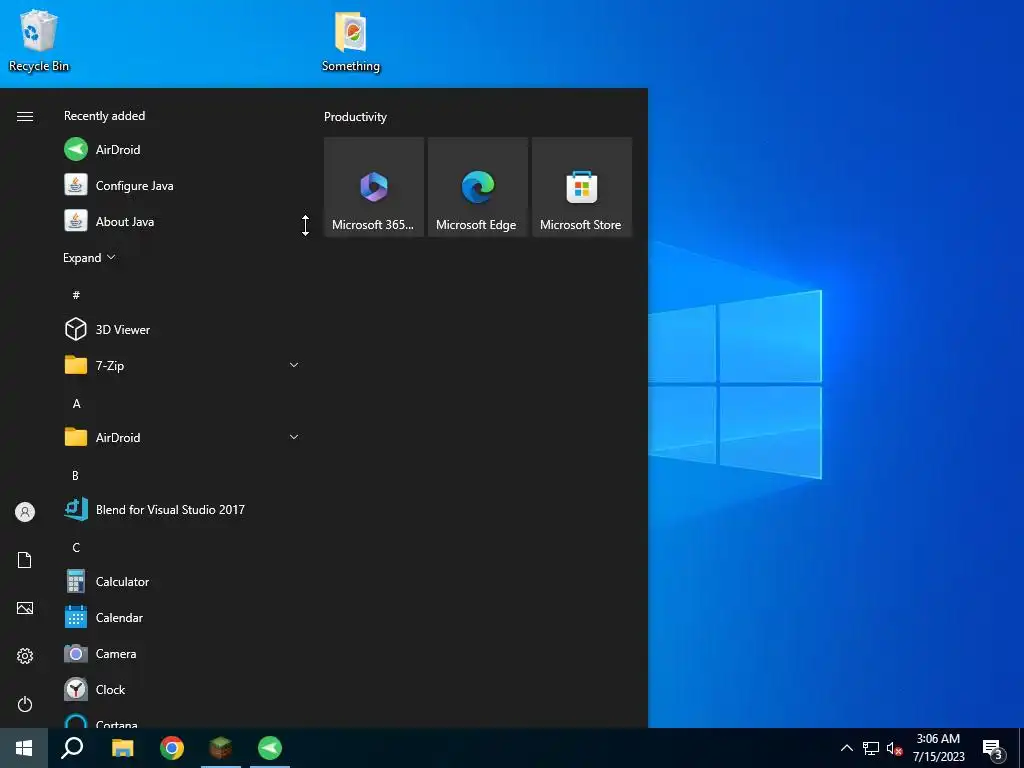Click the B letter header
The height and width of the screenshot is (768, 1024).
click(76, 475)
